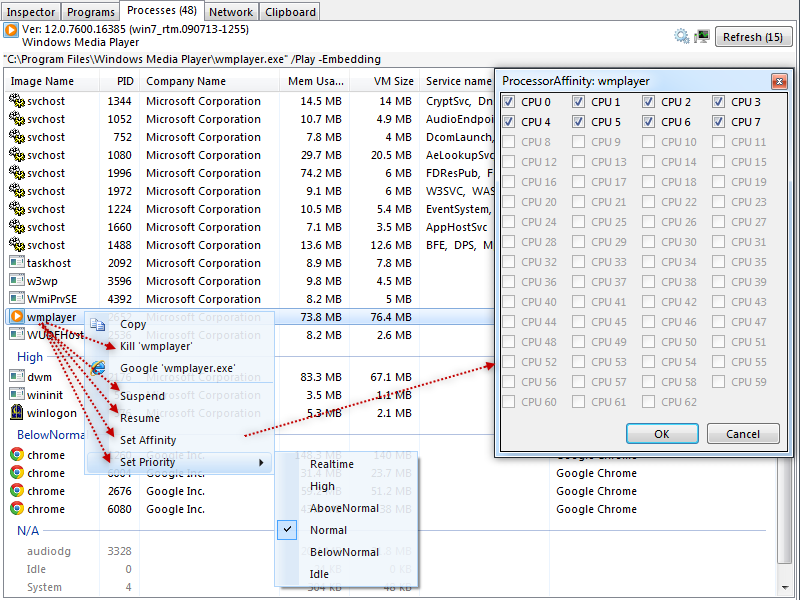The height and width of the screenshot is (600, 800).
Task: Uncheck the CPU 7 checkbox
Action: [718, 121]
